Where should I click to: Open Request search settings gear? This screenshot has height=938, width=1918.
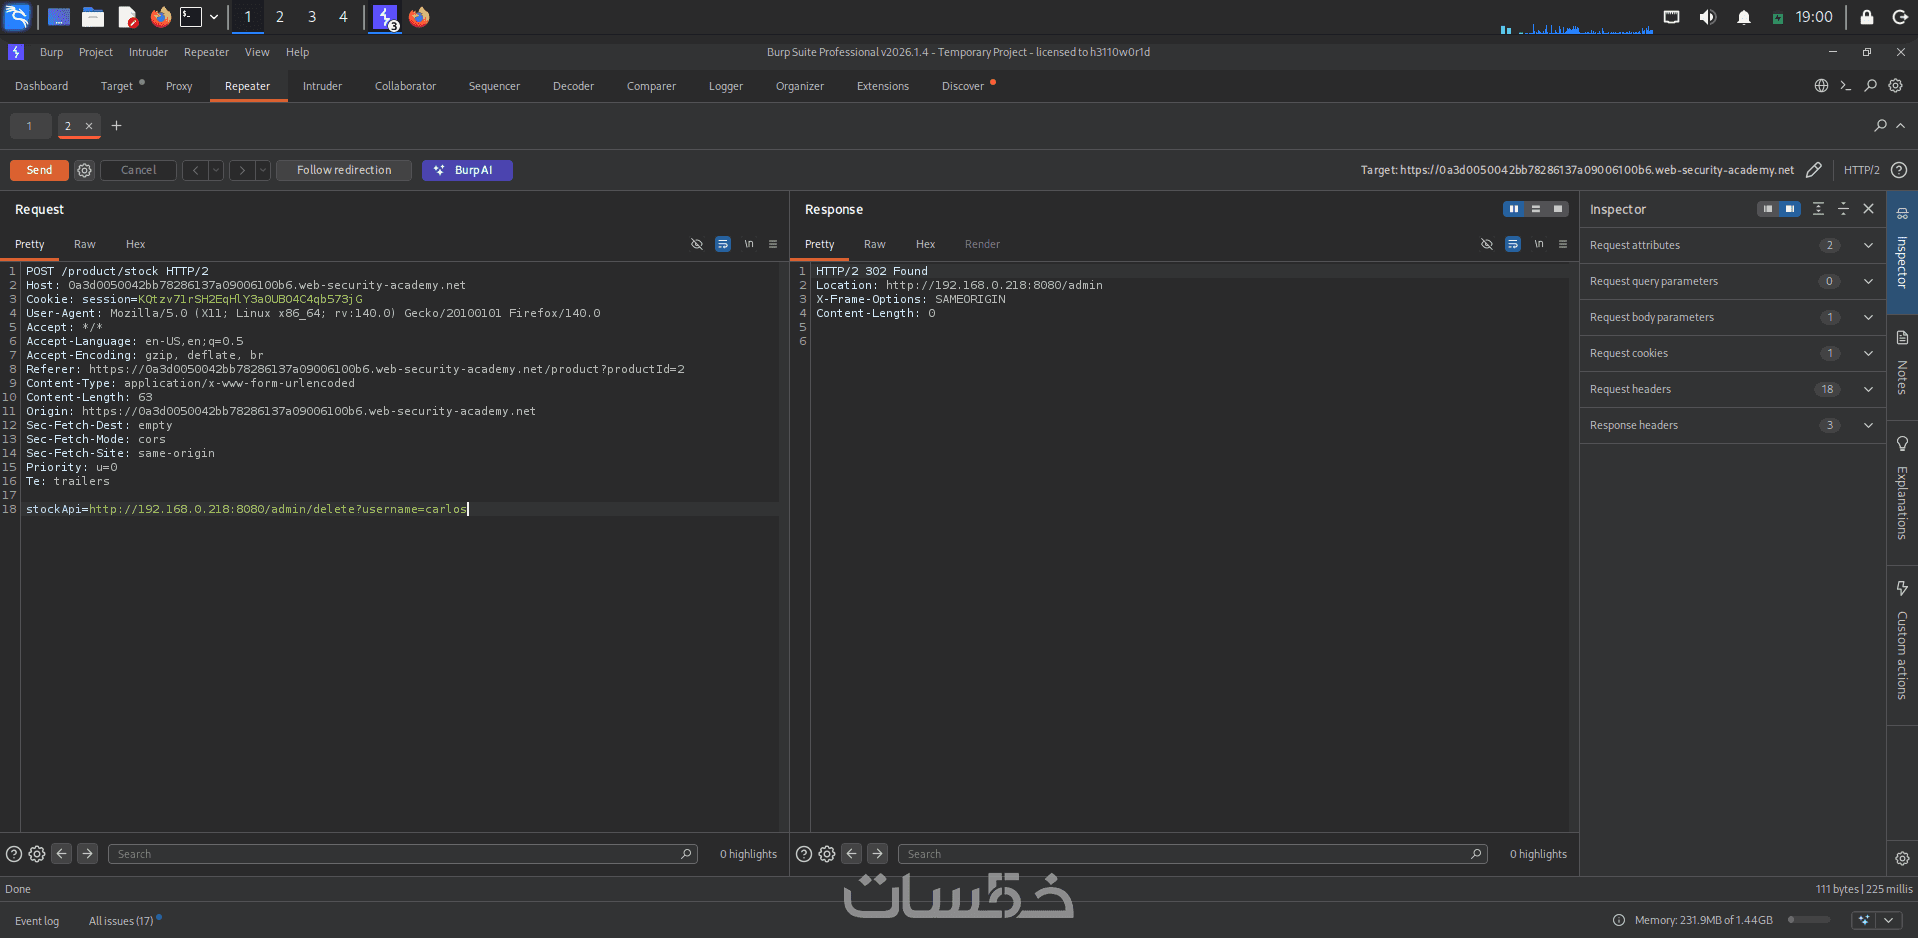(x=37, y=854)
